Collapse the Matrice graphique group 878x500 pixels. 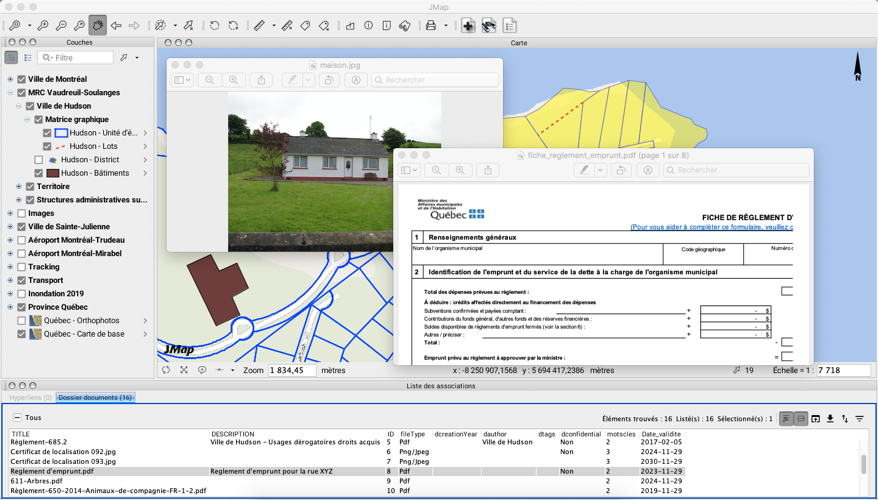click(x=27, y=120)
